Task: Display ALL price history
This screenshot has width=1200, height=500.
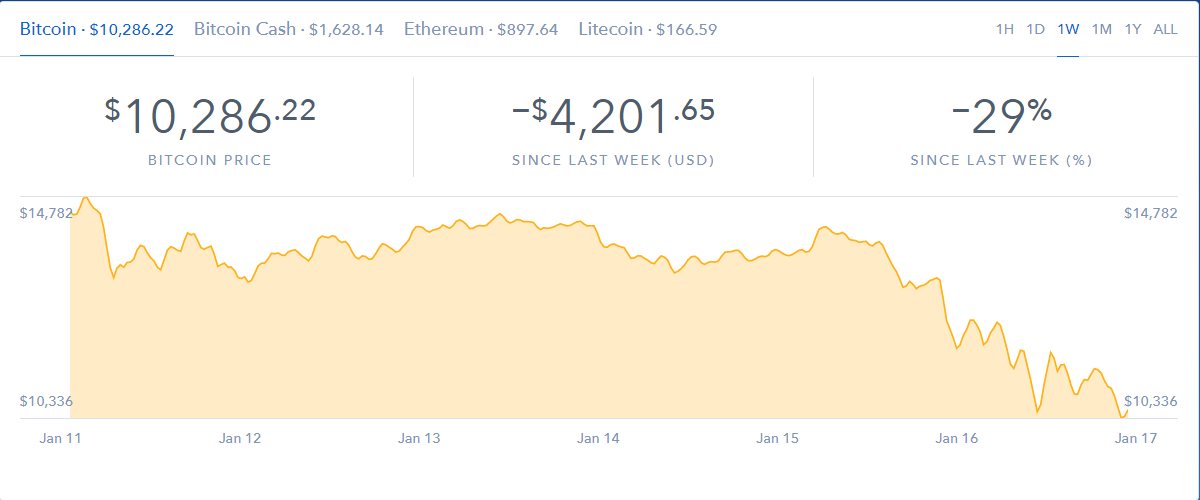Action: coord(1165,29)
